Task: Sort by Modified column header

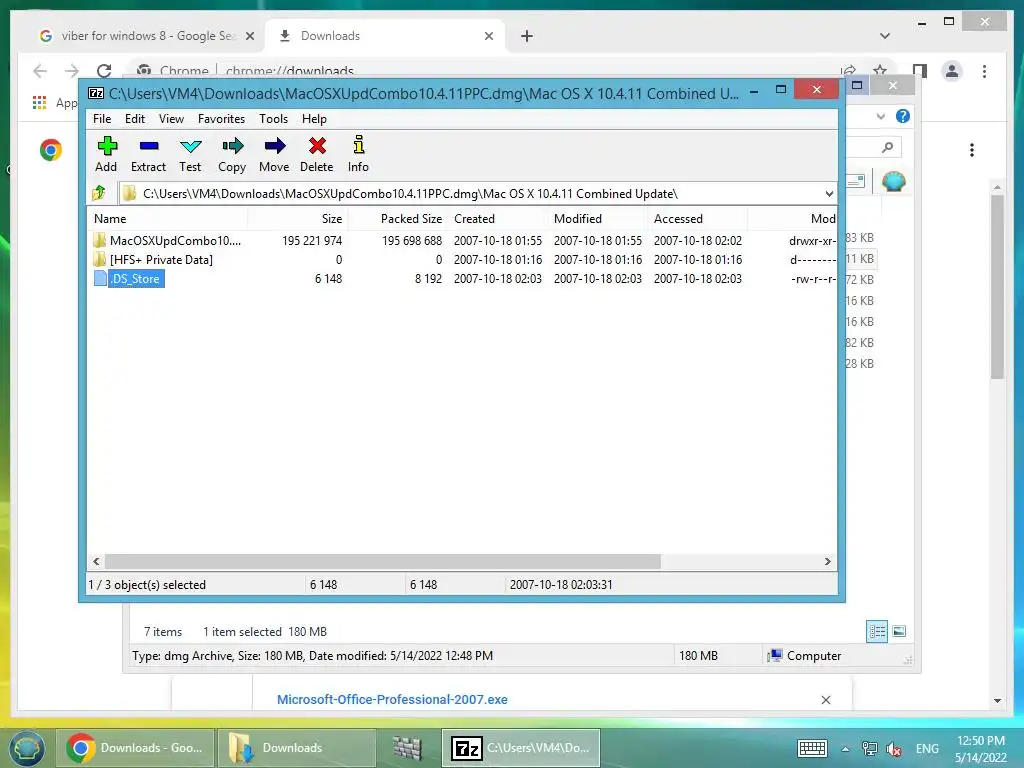Action: point(597,219)
